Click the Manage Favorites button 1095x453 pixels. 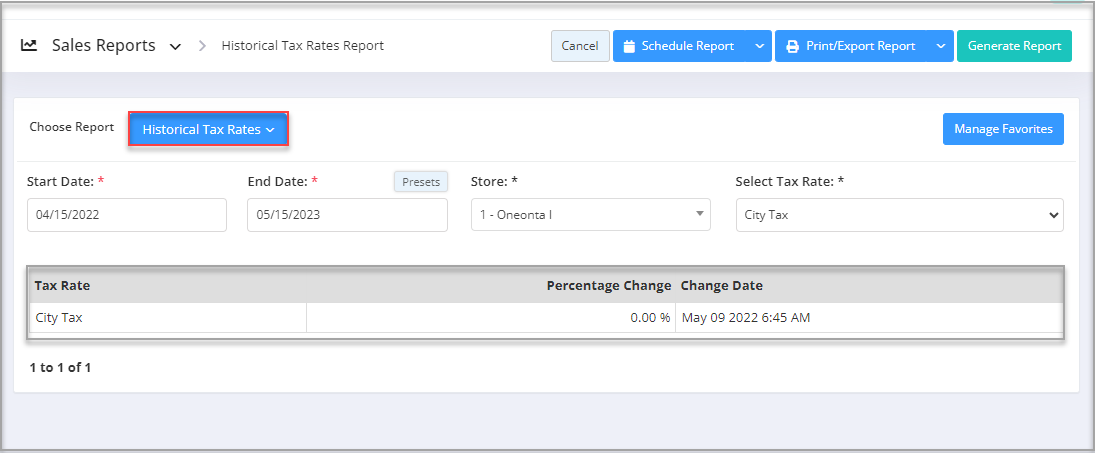[1003, 129]
